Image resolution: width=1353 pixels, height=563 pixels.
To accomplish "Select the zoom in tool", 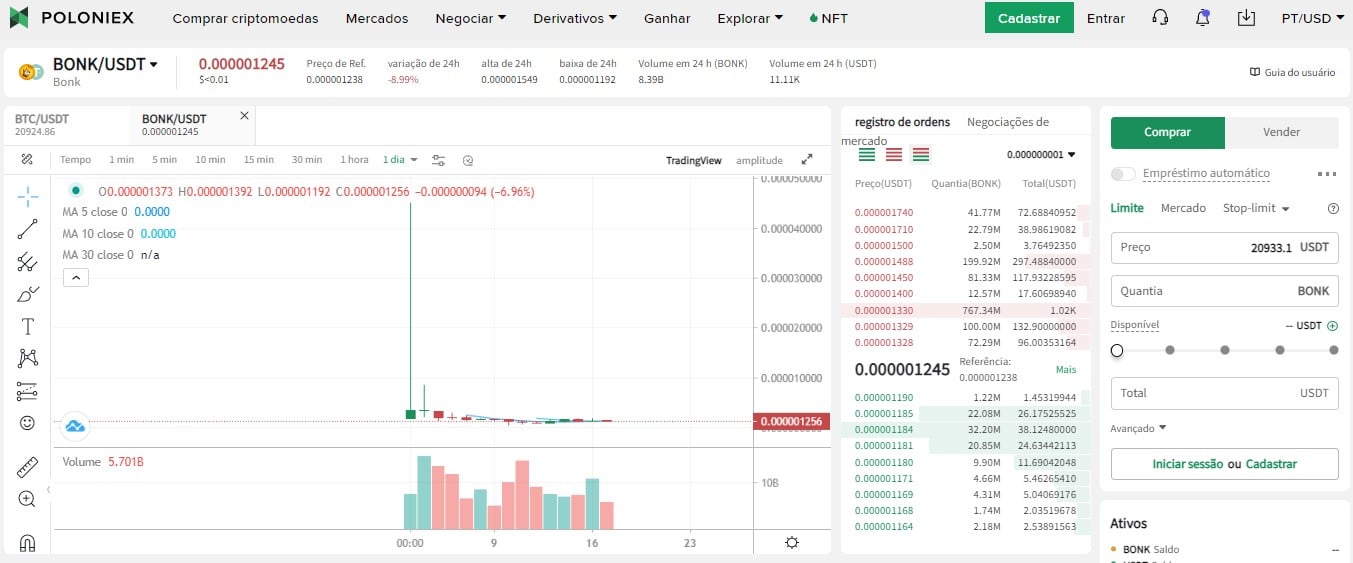I will (x=28, y=499).
